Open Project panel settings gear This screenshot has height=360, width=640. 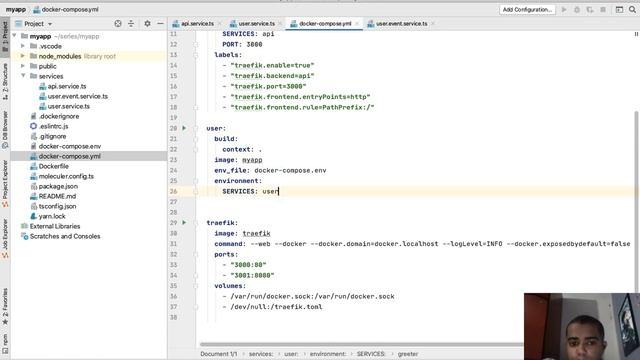pos(147,24)
